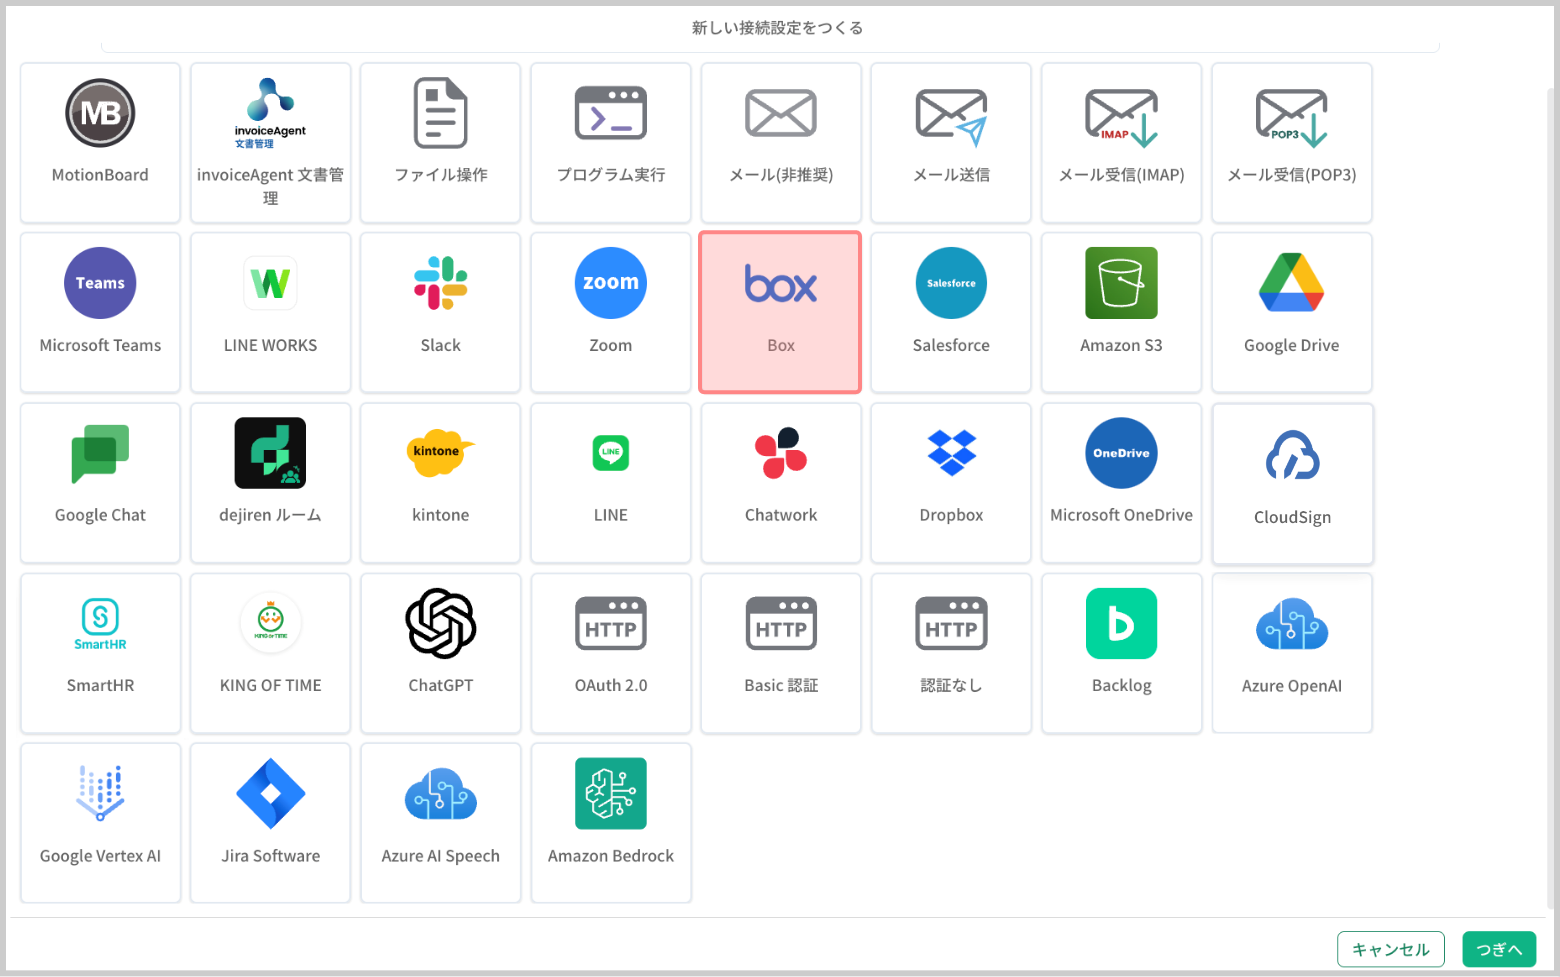Click the highlighted Box tile
This screenshot has height=977, width=1560.
pyautogui.click(x=781, y=313)
